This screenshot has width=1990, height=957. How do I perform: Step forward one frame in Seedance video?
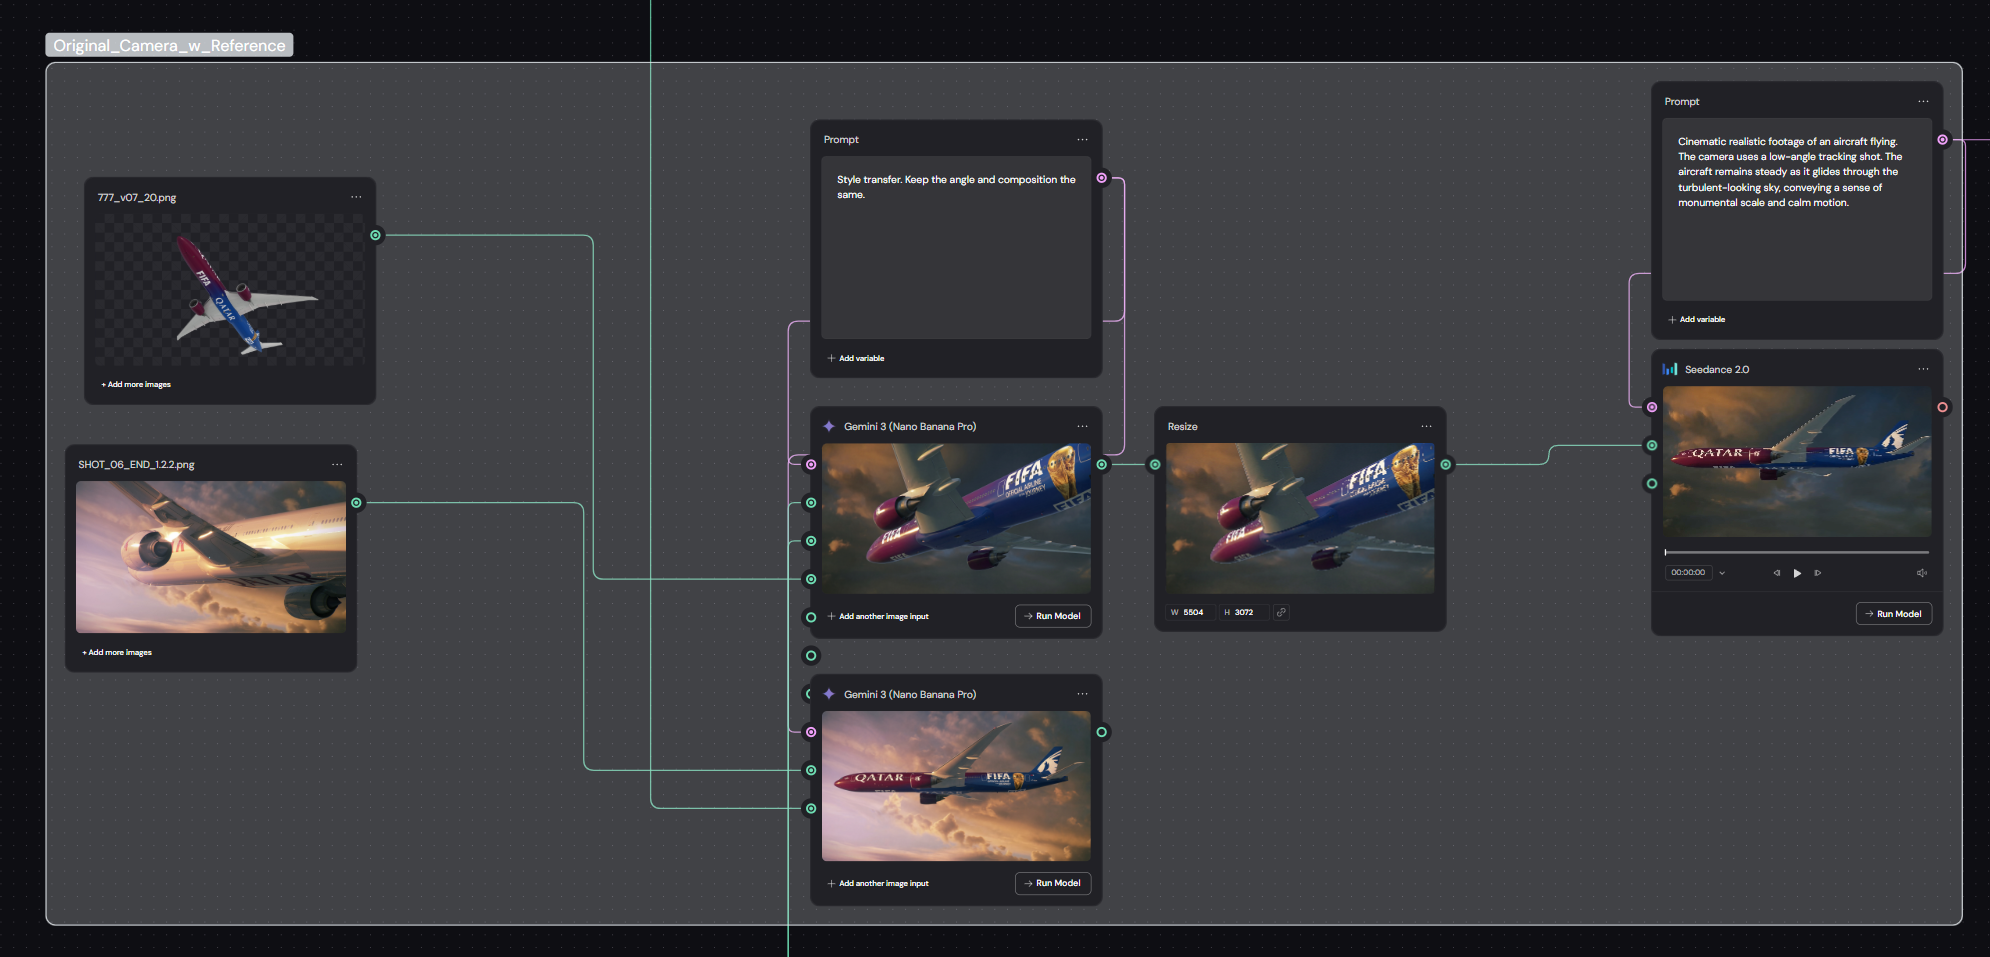(1817, 573)
